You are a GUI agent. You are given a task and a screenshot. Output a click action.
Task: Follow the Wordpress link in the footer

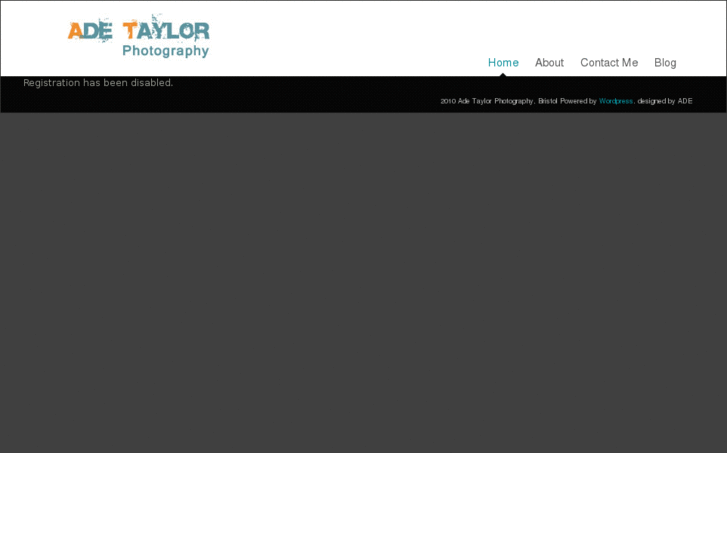[x=616, y=101]
